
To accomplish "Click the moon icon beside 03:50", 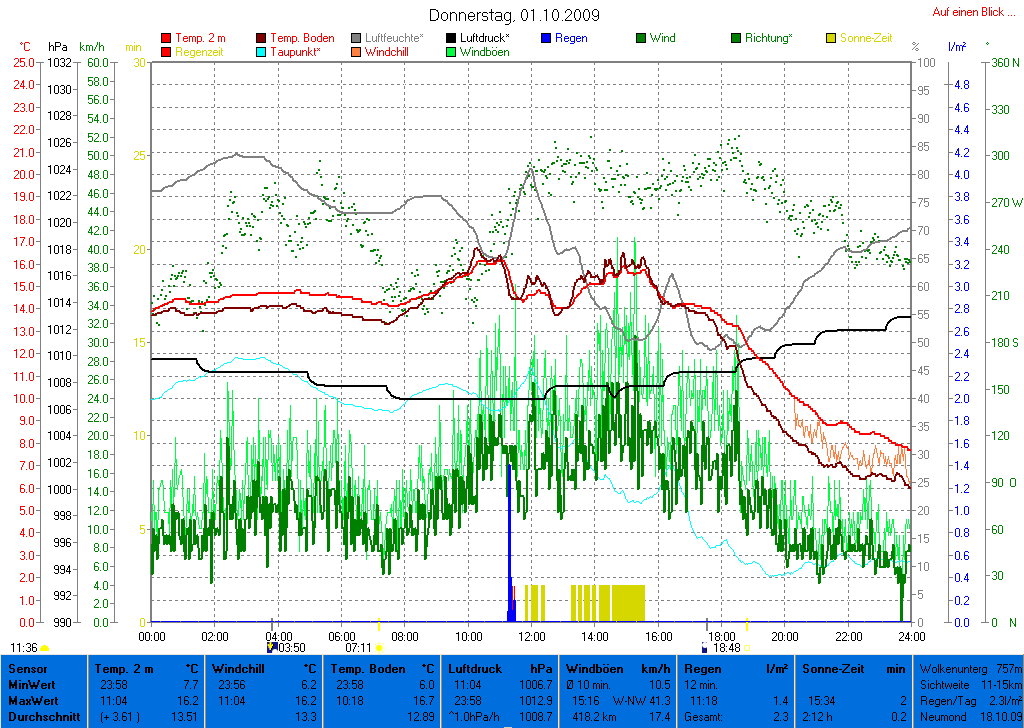I will [x=271, y=648].
